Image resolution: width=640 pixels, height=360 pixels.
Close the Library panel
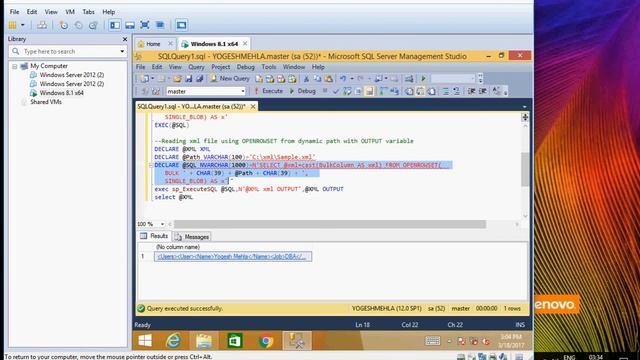[x=125, y=39]
